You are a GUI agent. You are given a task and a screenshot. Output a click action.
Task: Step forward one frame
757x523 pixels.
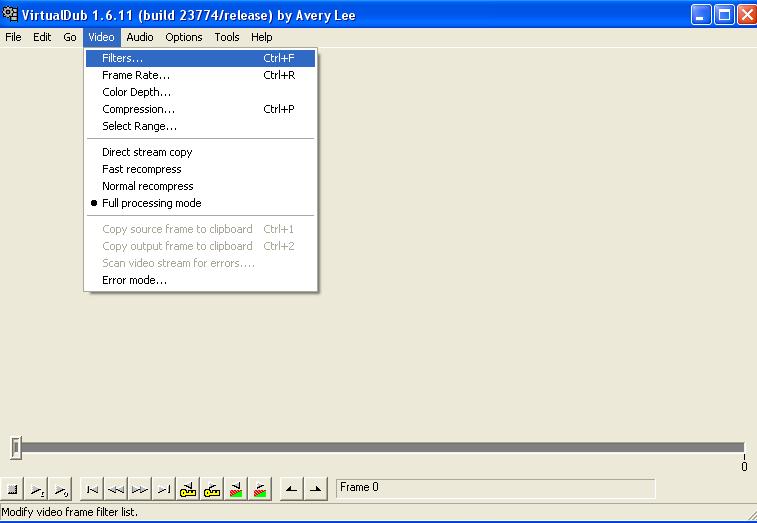pyautogui.click(x=140, y=489)
